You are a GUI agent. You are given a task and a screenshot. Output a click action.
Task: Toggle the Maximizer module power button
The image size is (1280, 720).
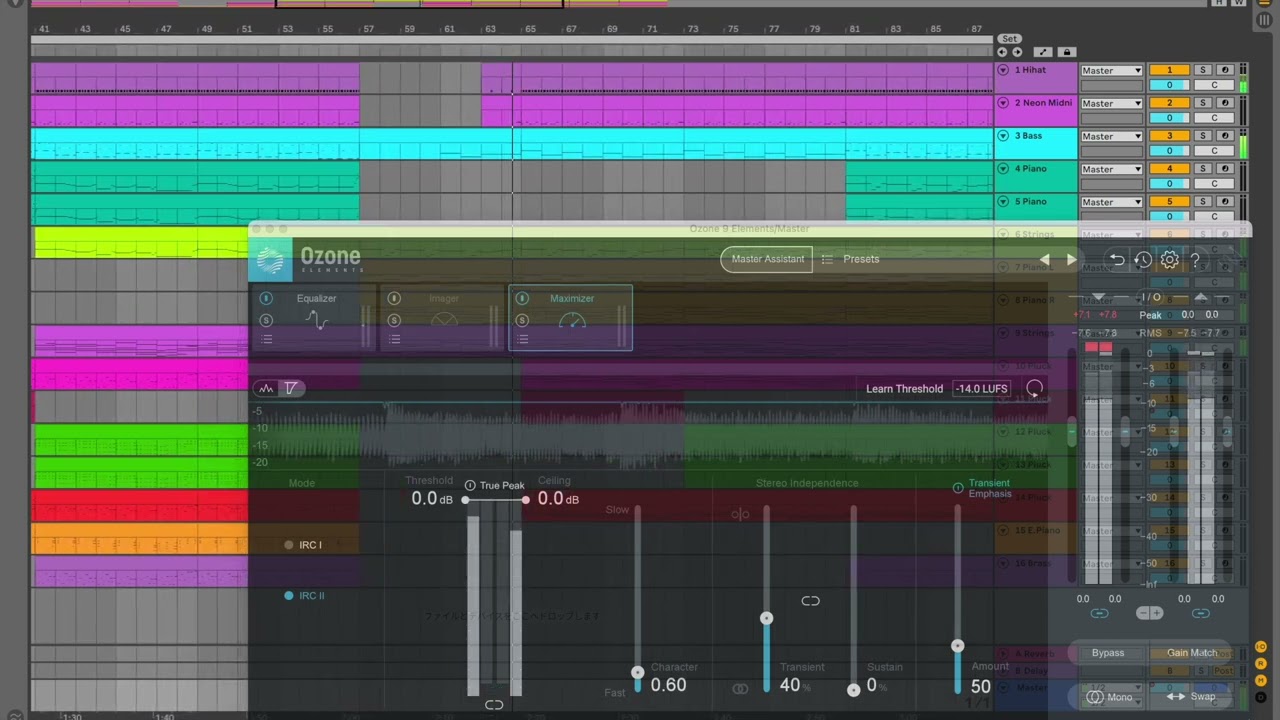click(x=522, y=299)
